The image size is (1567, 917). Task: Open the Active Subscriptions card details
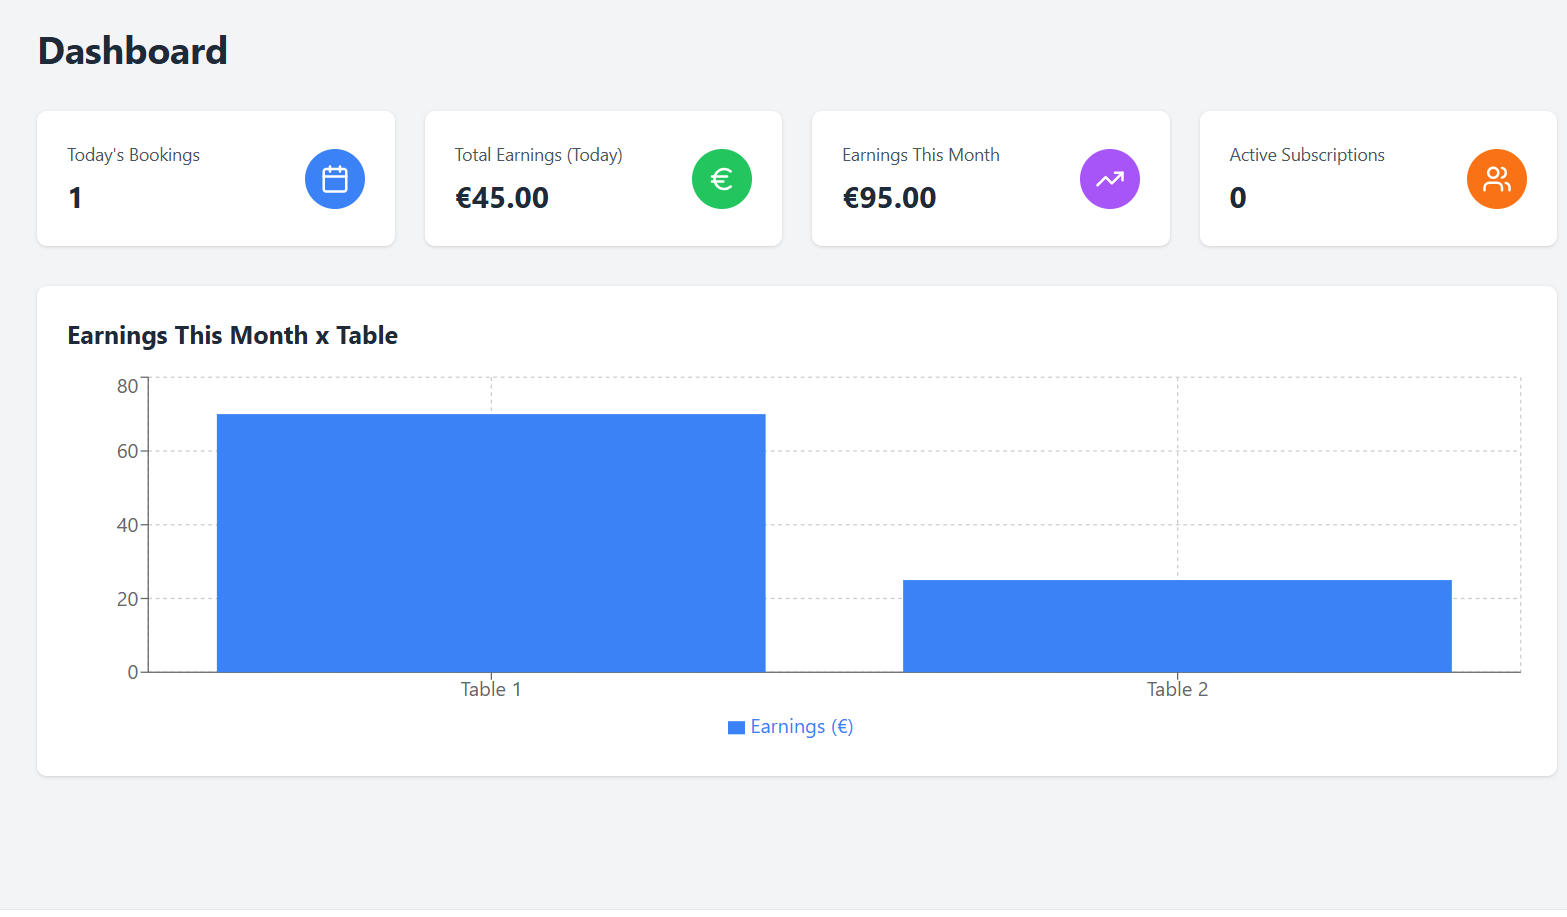pyautogui.click(x=1376, y=179)
